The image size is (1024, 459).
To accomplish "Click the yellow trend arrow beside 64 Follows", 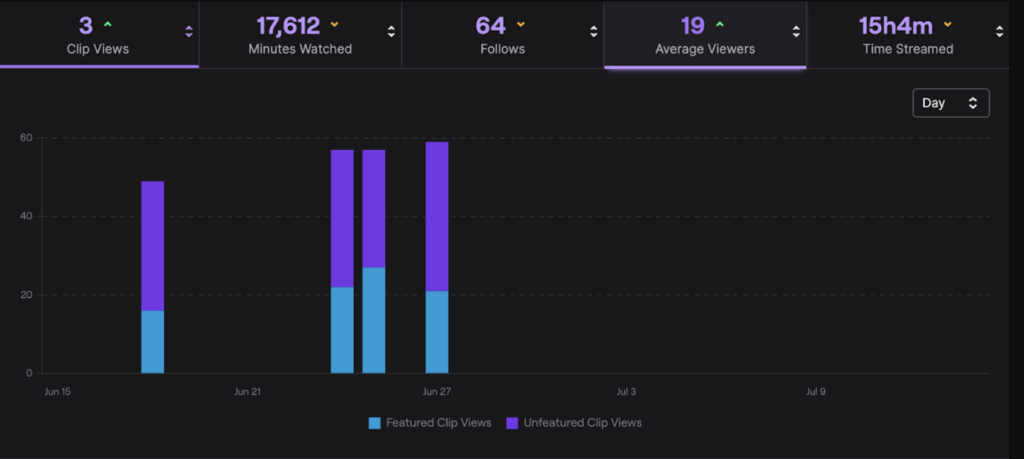I will pyautogui.click(x=520, y=24).
